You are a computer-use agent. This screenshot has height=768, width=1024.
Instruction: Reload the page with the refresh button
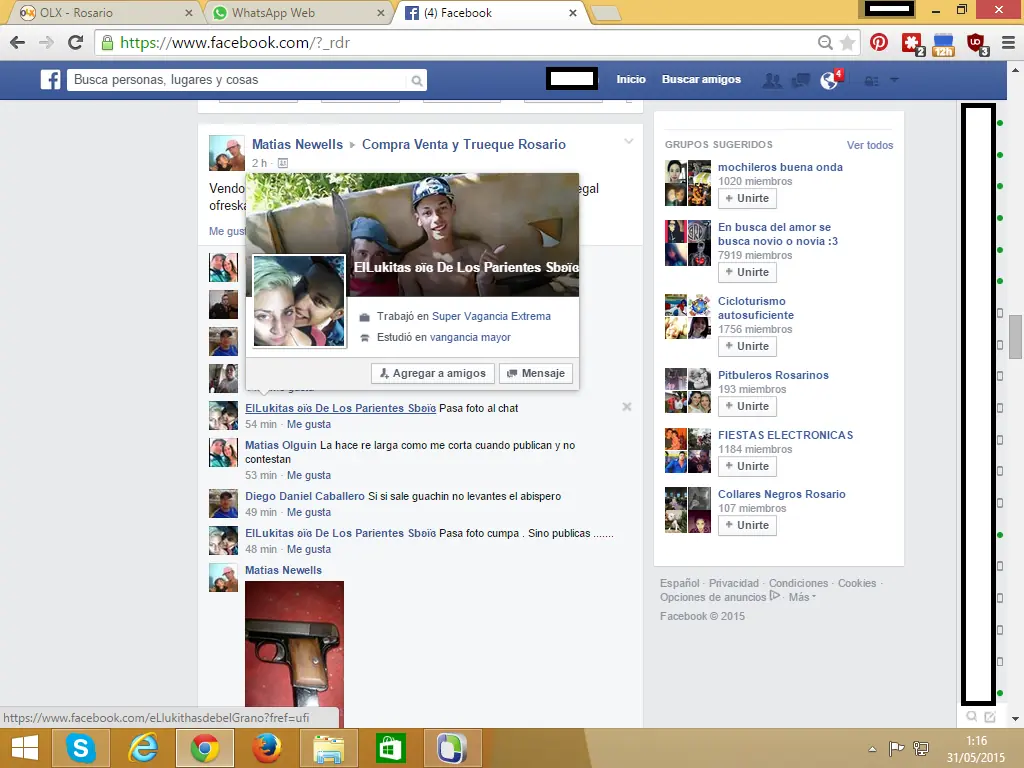pos(75,43)
